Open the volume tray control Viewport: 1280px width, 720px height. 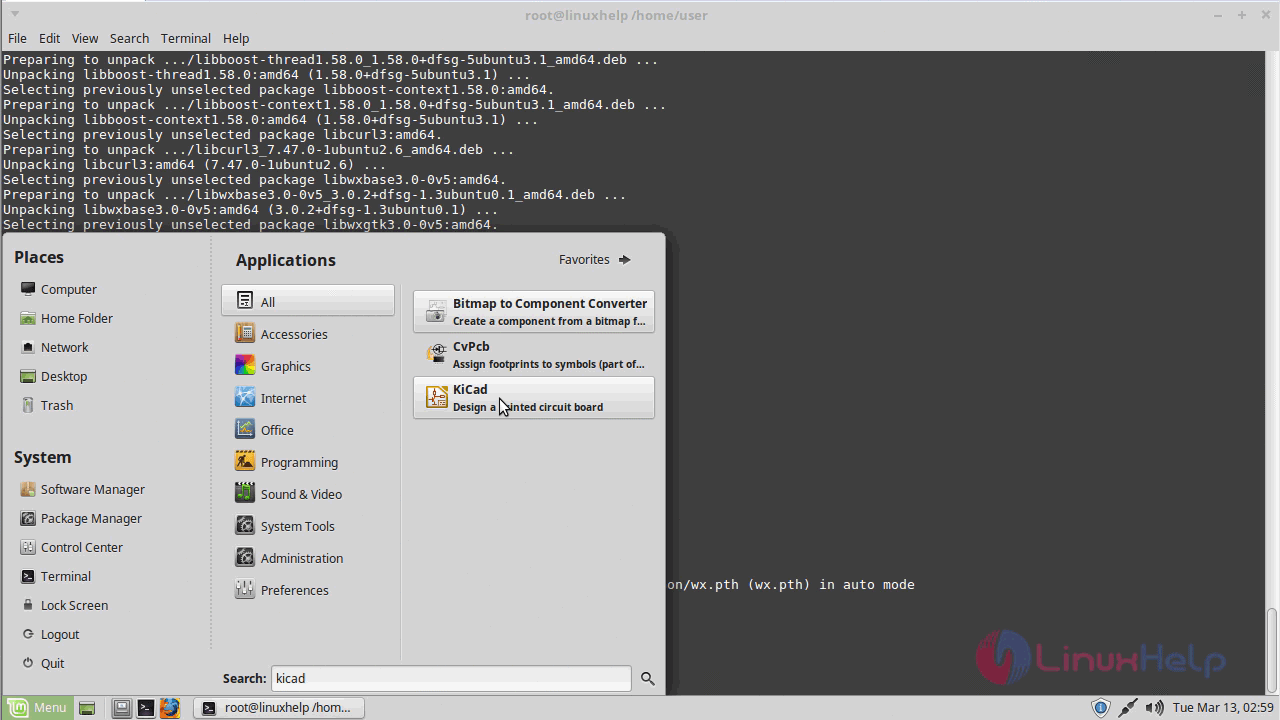click(x=1154, y=708)
